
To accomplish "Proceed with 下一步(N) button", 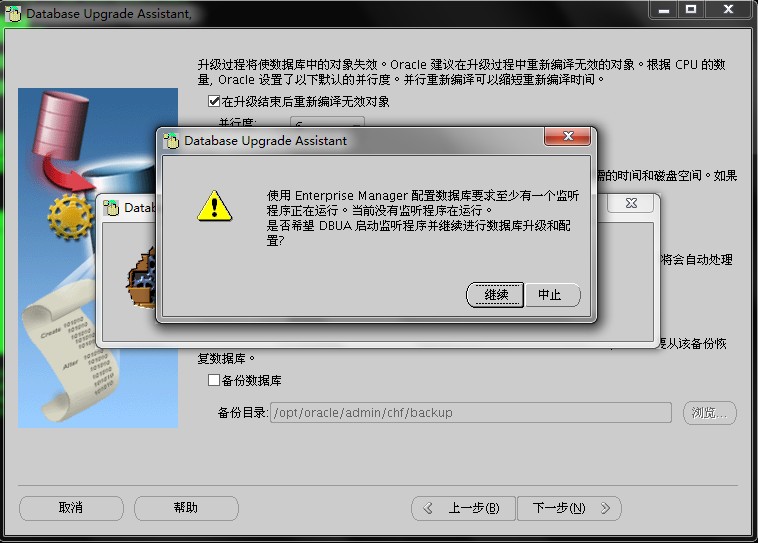I will click(x=569, y=508).
